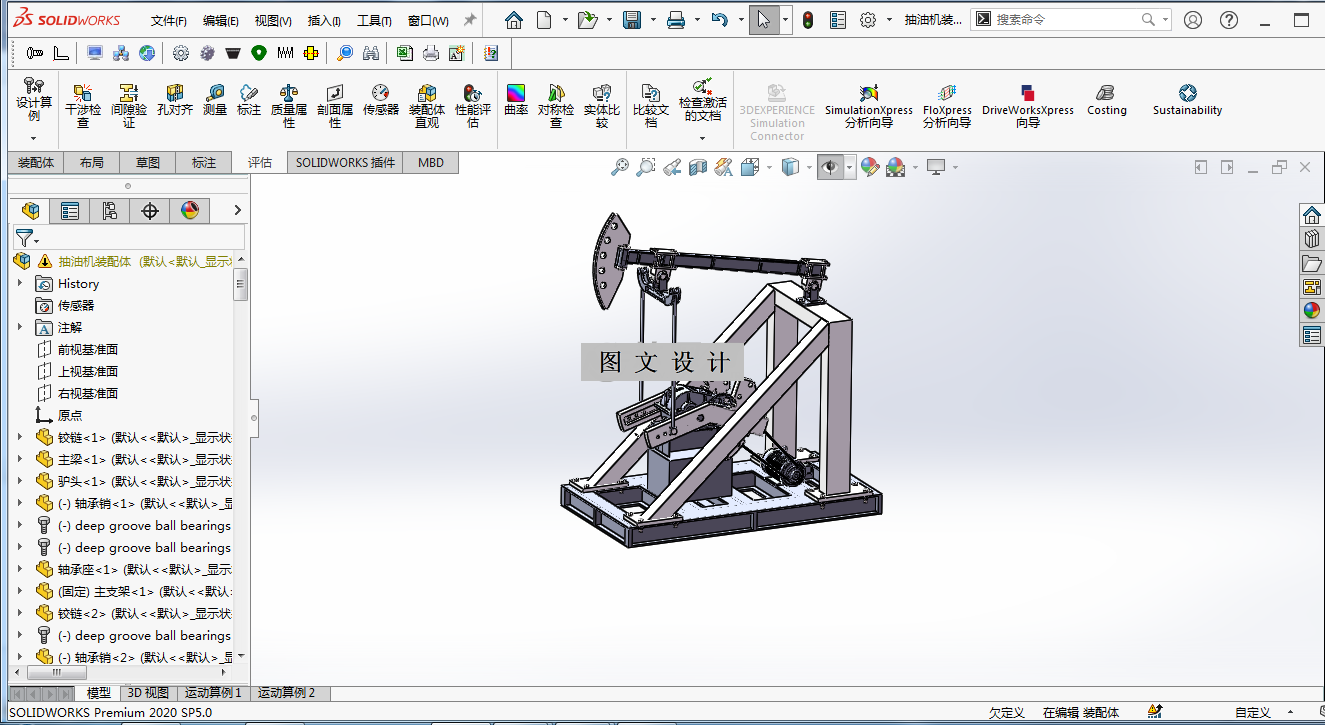Activate the 测量 measure tool
This screenshot has width=1325, height=725.
(215, 100)
